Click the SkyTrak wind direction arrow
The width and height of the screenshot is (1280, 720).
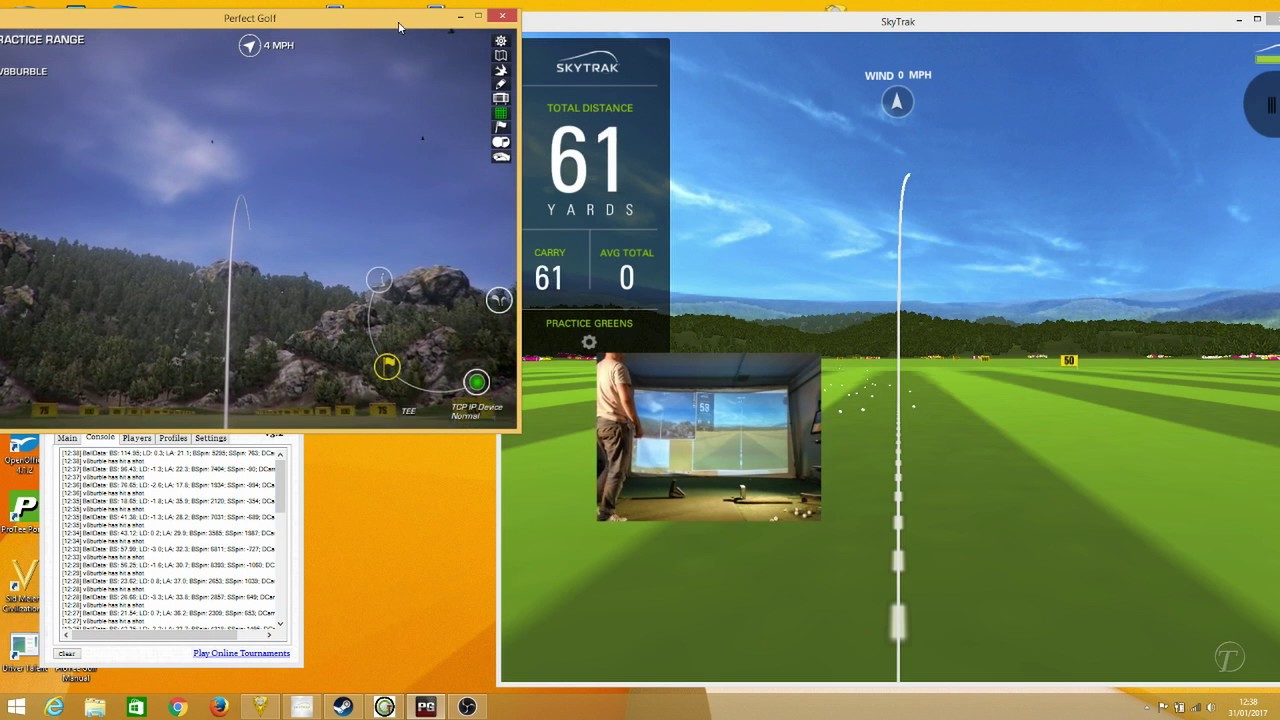coord(897,101)
